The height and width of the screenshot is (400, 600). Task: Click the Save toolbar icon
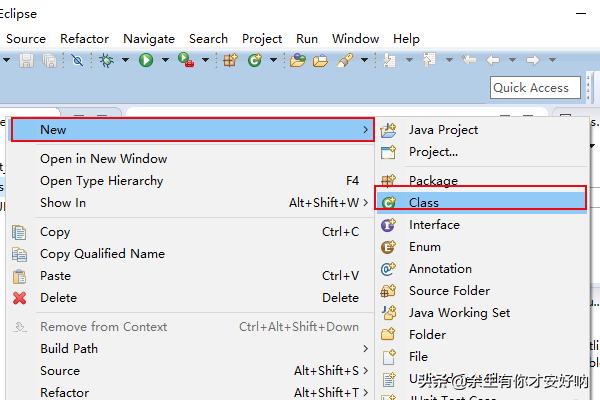tap(26, 60)
